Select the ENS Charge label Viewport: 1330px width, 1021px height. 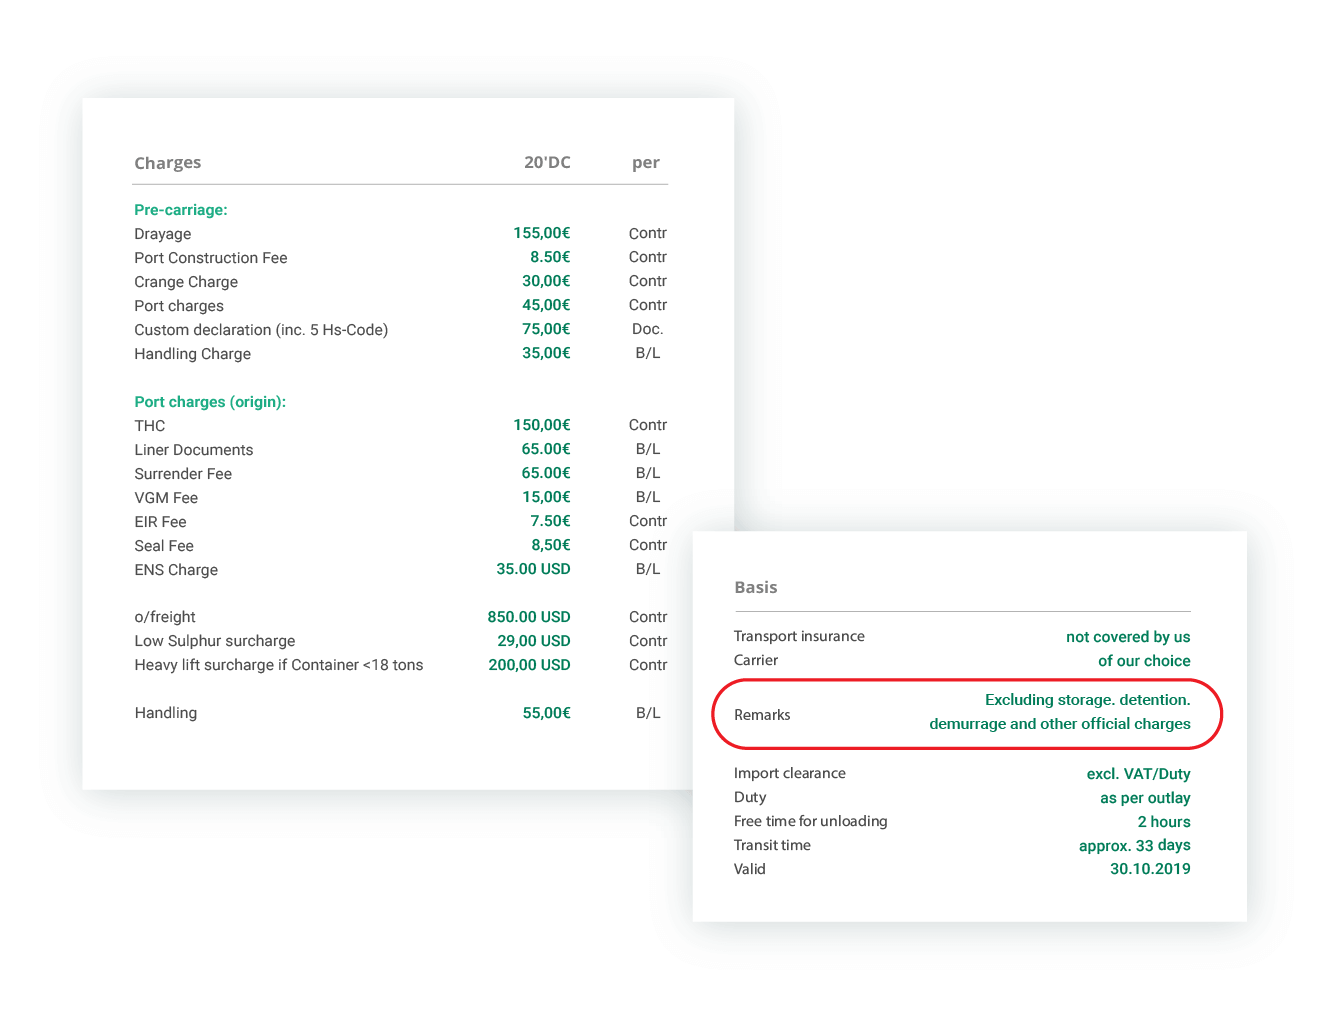tap(176, 570)
